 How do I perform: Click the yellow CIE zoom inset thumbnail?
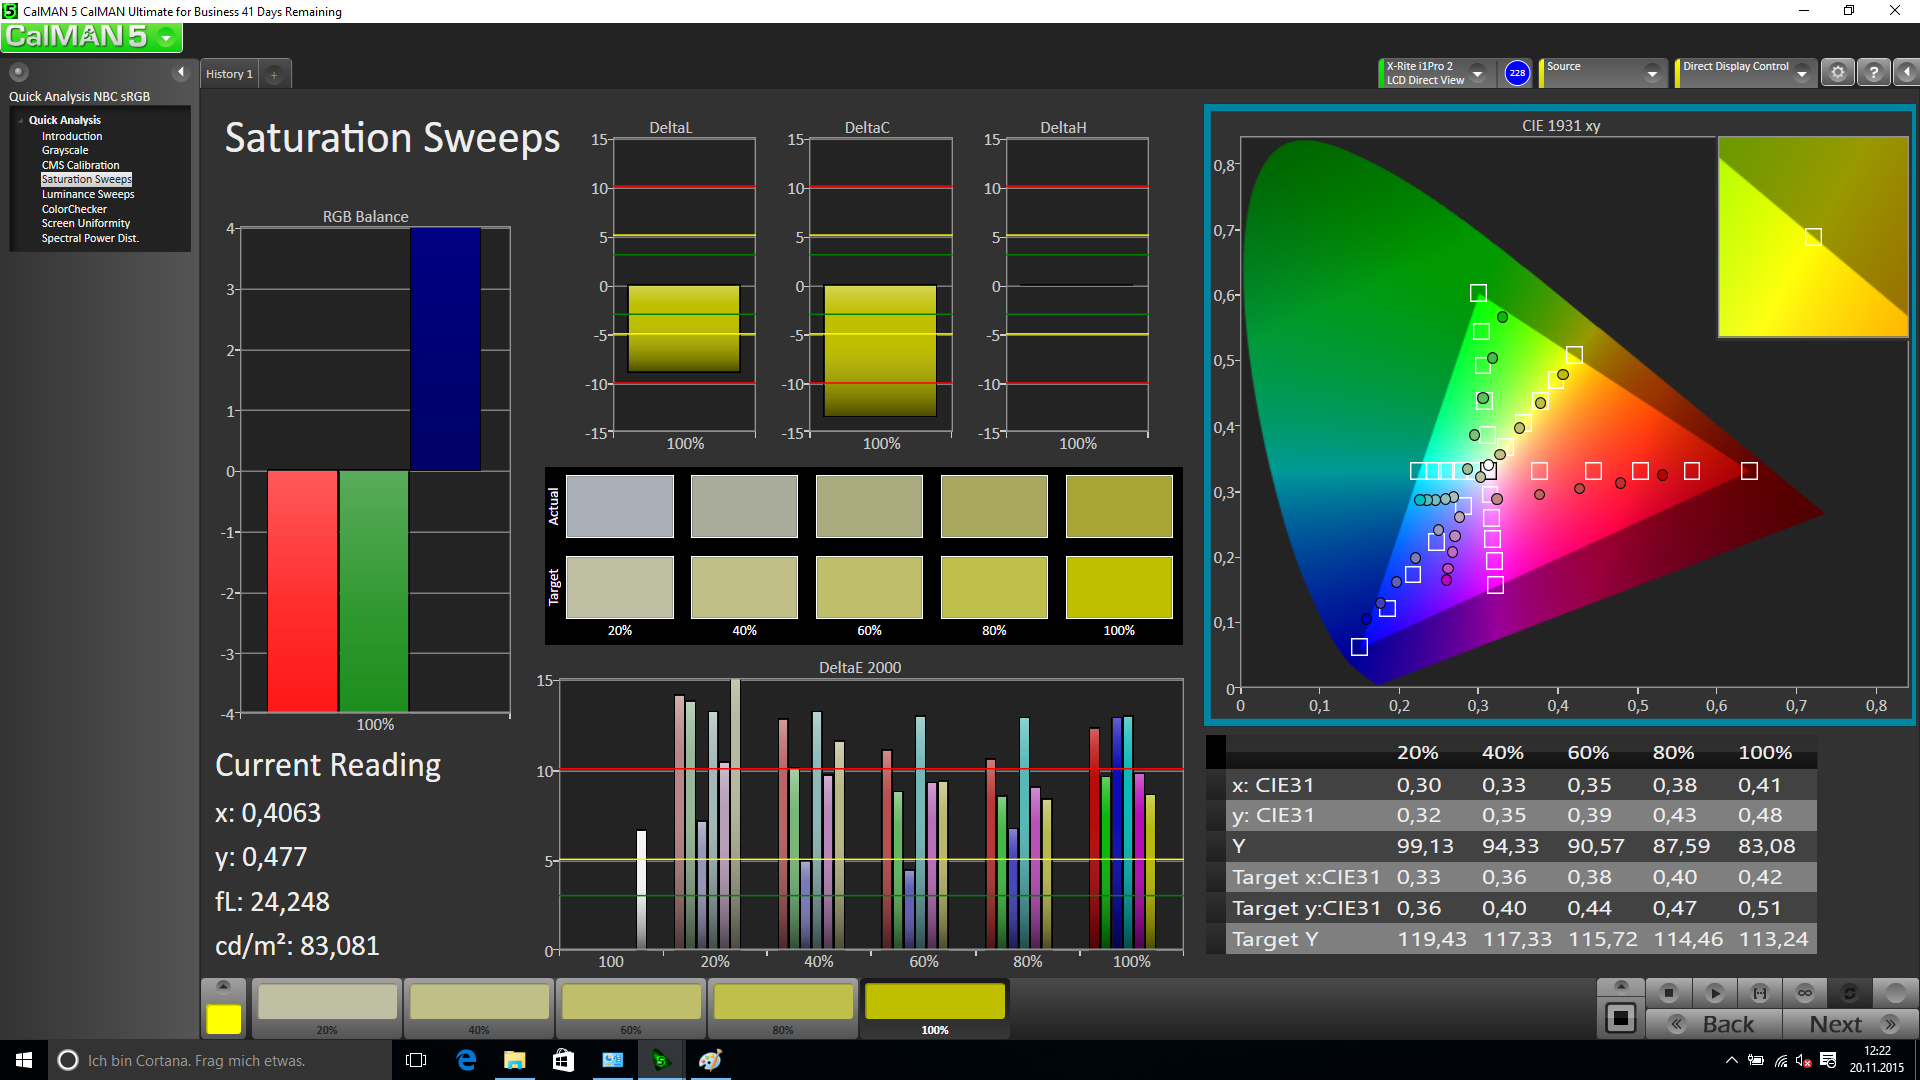(1813, 237)
